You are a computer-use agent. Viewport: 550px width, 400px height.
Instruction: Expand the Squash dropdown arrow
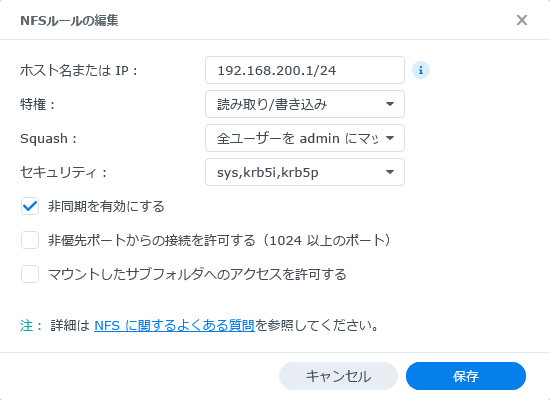[390, 138]
